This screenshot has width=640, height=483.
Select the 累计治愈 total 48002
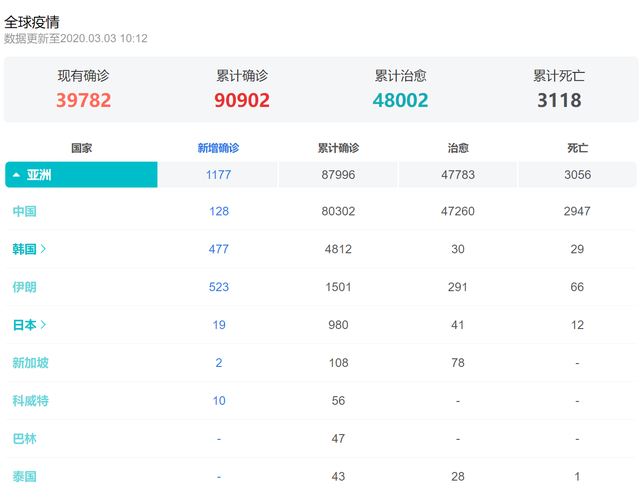[400, 100]
